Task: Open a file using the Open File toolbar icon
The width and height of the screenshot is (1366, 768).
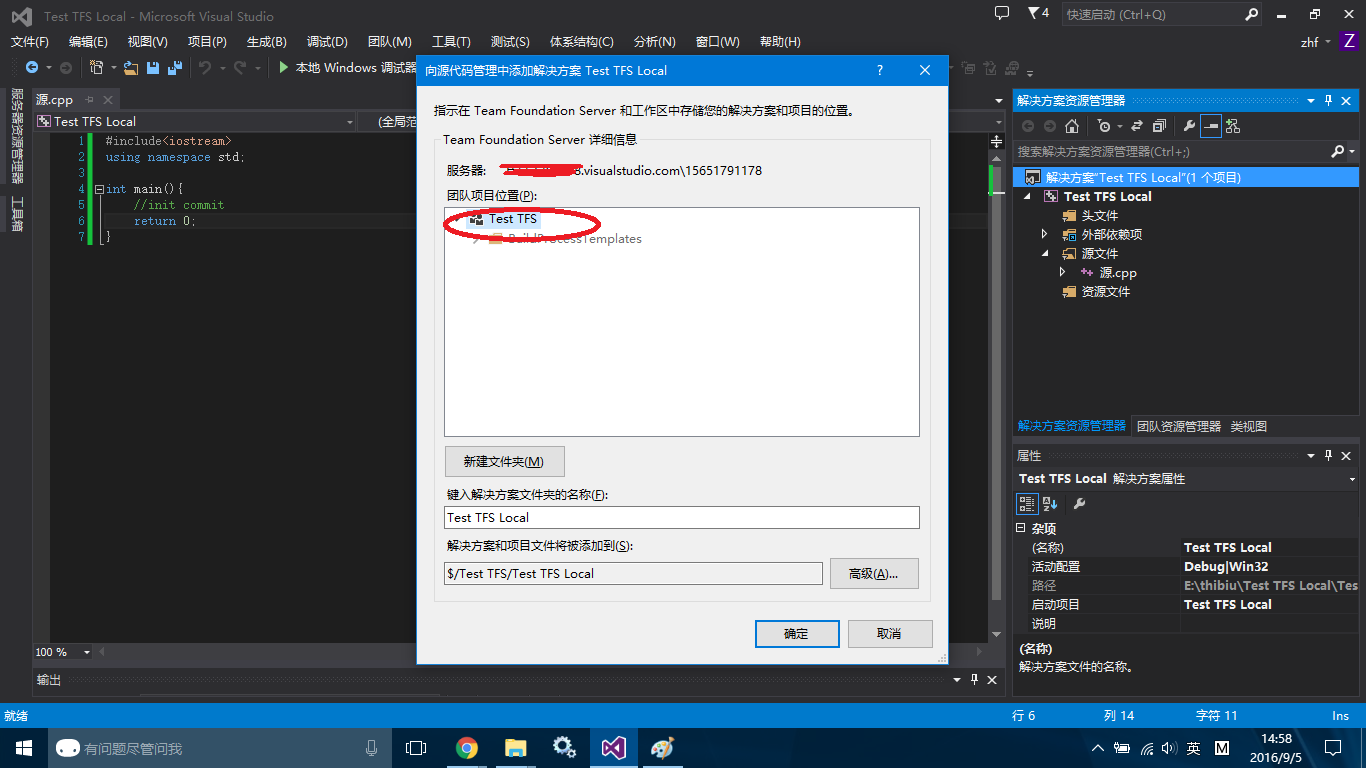Action: pos(130,67)
